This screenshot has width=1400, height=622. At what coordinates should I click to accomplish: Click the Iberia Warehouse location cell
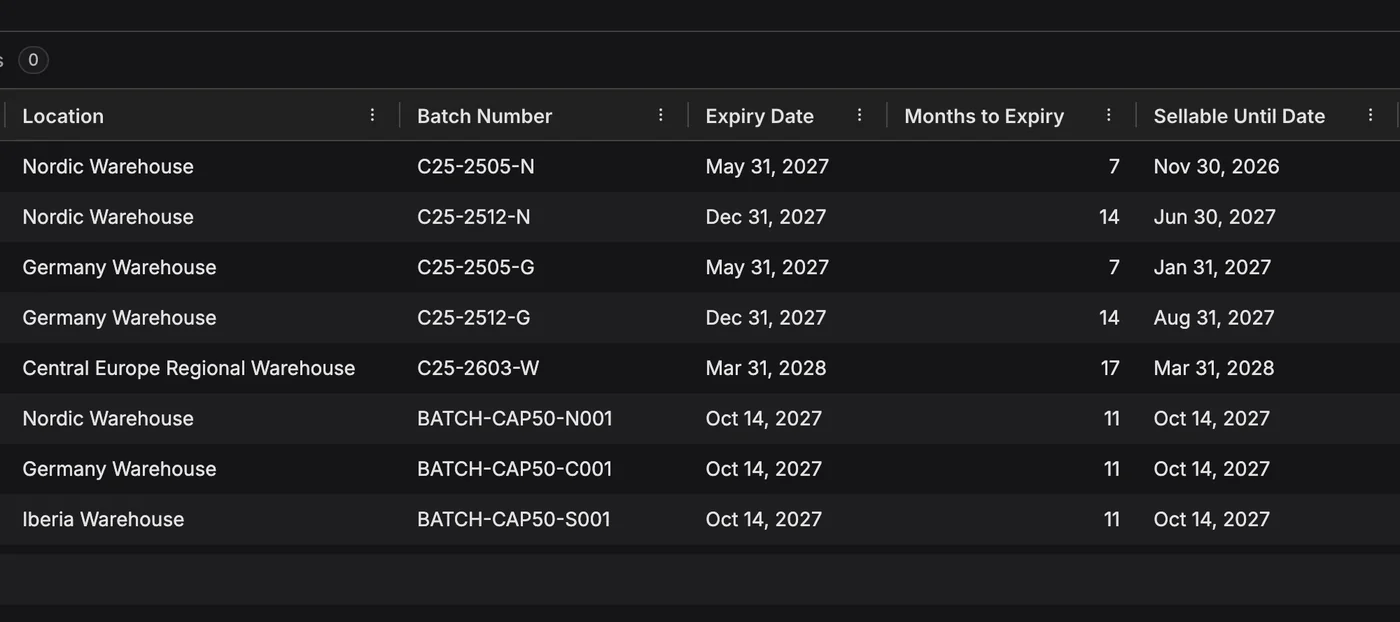tap(103, 519)
